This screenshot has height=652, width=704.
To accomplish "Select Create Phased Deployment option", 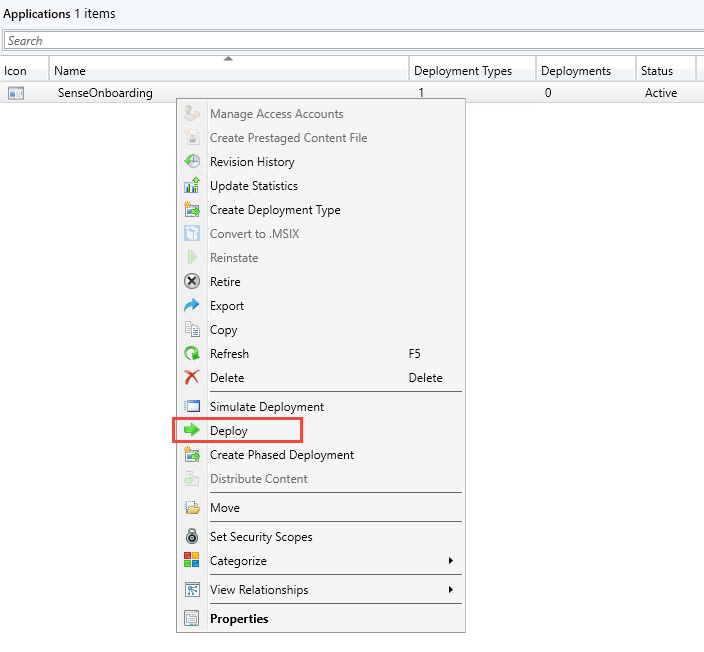I will 282,455.
